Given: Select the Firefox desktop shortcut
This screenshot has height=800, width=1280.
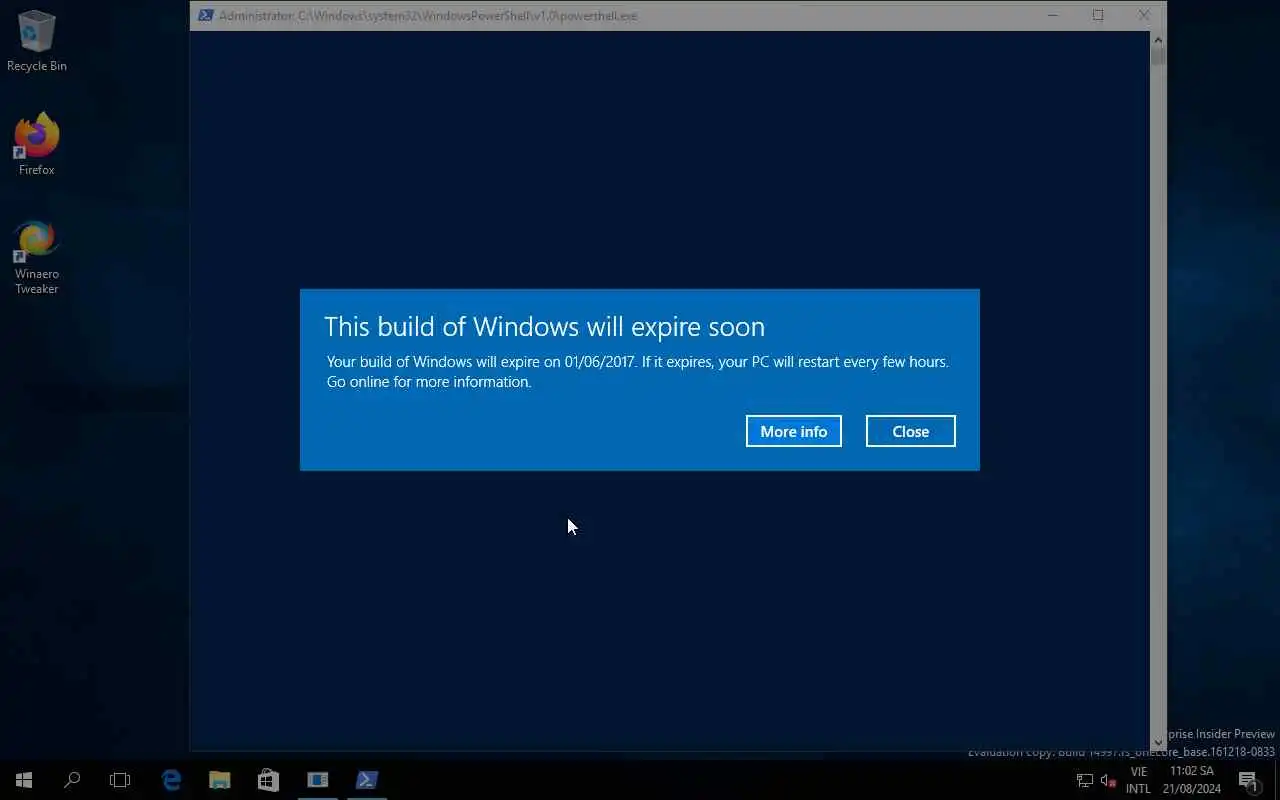Looking at the screenshot, I should [37, 145].
